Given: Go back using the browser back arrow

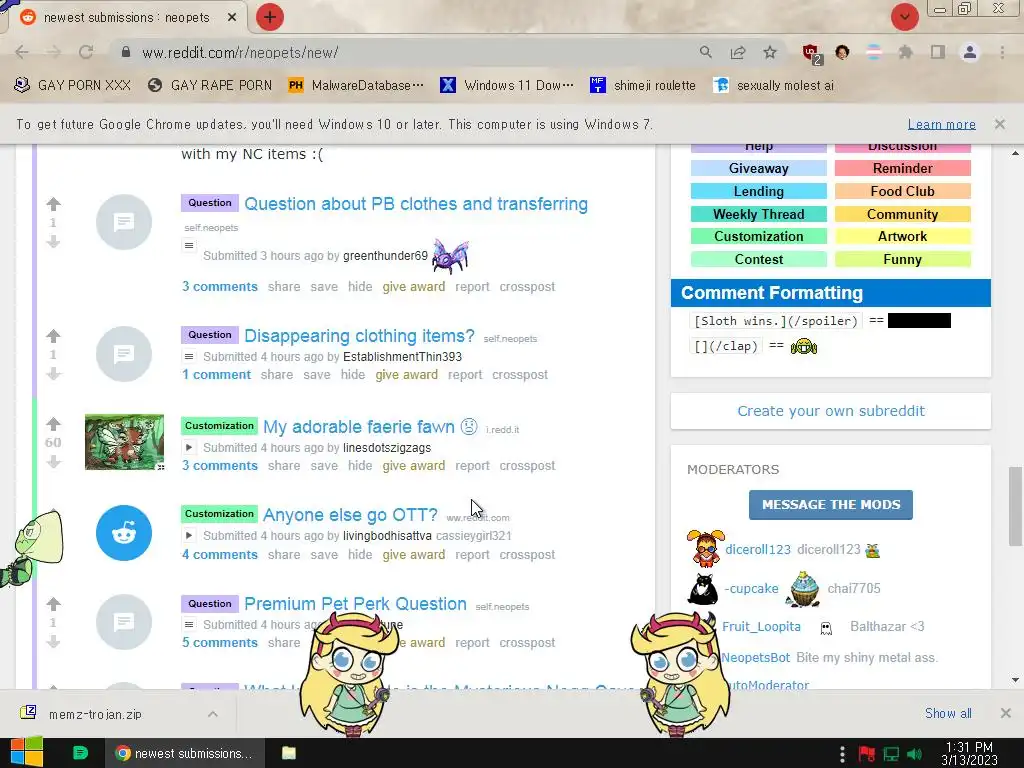Looking at the screenshot, I should (22, 52).
